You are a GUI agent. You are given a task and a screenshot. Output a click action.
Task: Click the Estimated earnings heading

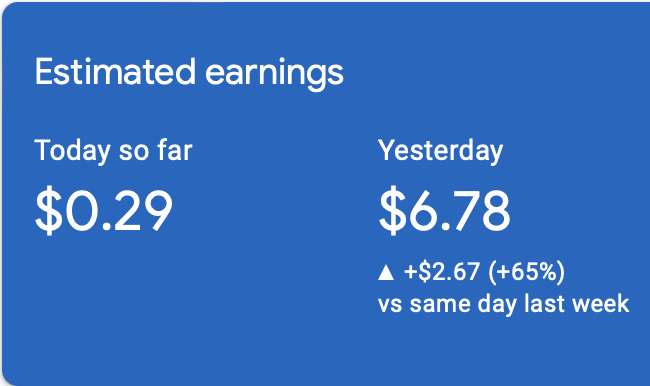tap(189, 73)
